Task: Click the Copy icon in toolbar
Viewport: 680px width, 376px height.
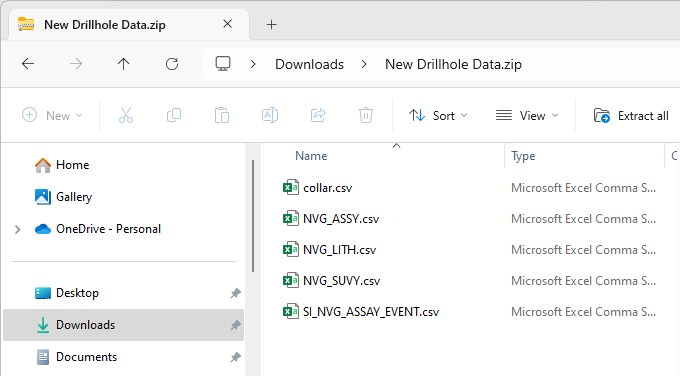Action: coord(174,115)
